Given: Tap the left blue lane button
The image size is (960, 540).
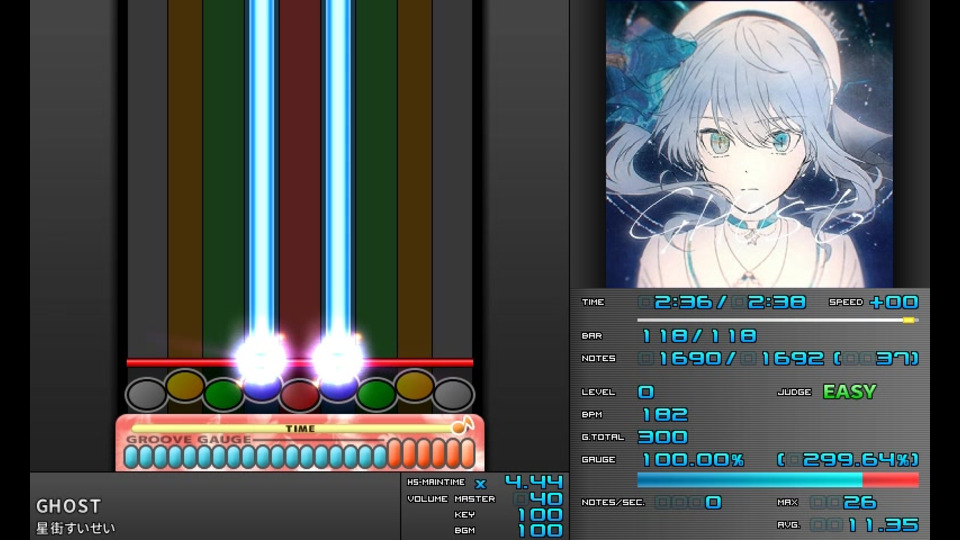Looking at the screenshot, I should [261, 386].
